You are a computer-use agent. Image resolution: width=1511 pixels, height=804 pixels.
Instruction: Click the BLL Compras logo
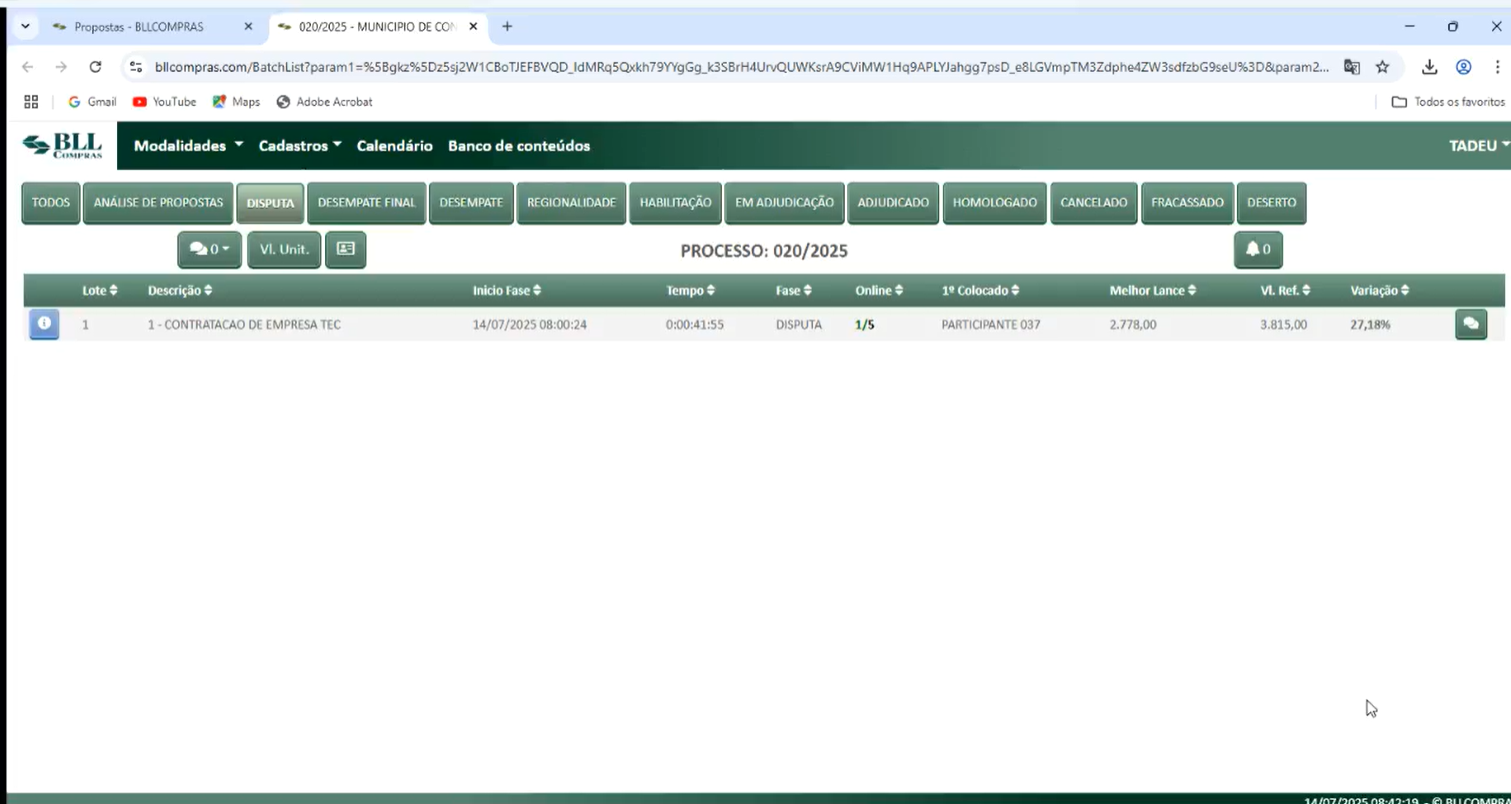coord(62,146)
